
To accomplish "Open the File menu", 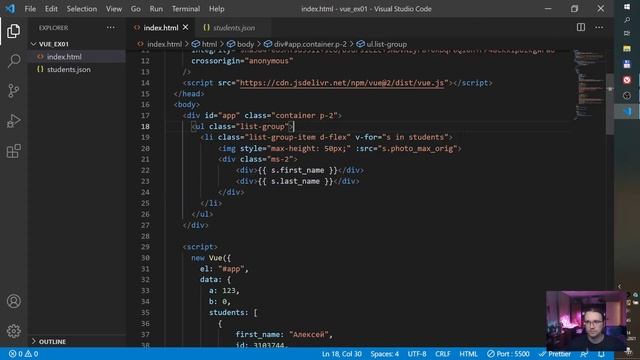I will (30, 9).
